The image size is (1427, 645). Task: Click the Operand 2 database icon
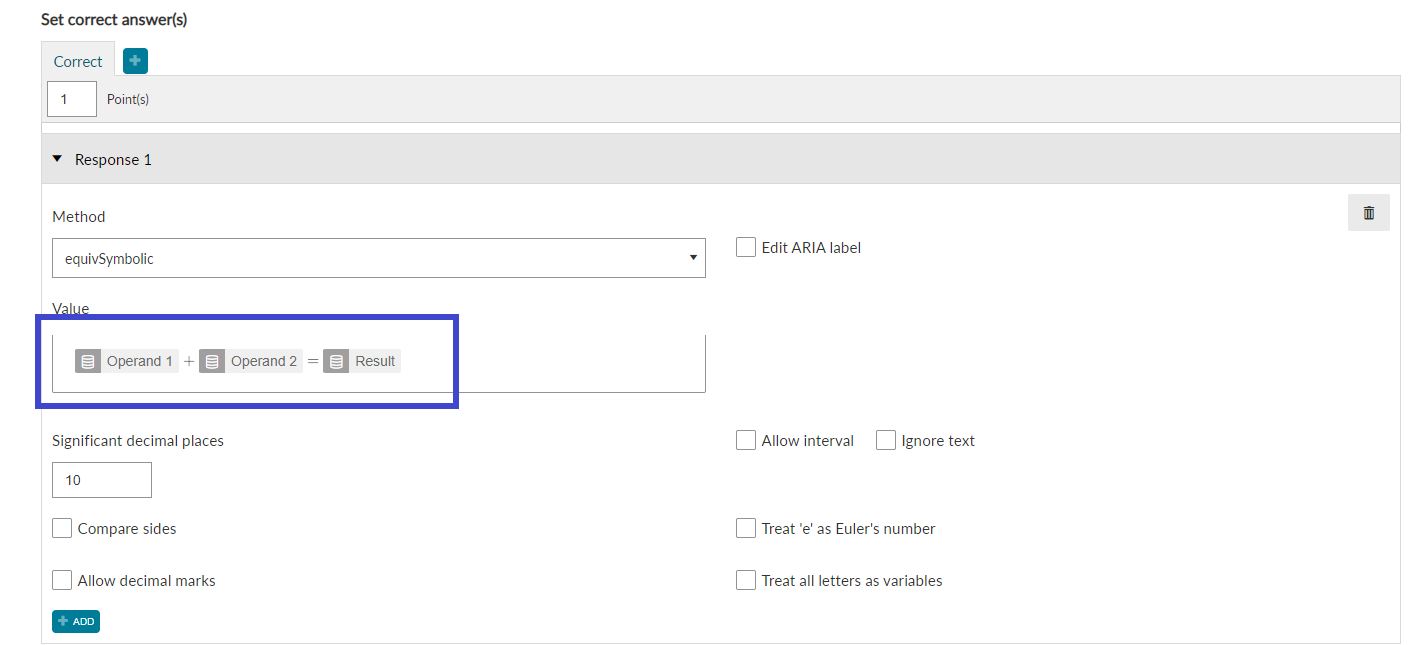pyautogui.click(x=212, y=361)
